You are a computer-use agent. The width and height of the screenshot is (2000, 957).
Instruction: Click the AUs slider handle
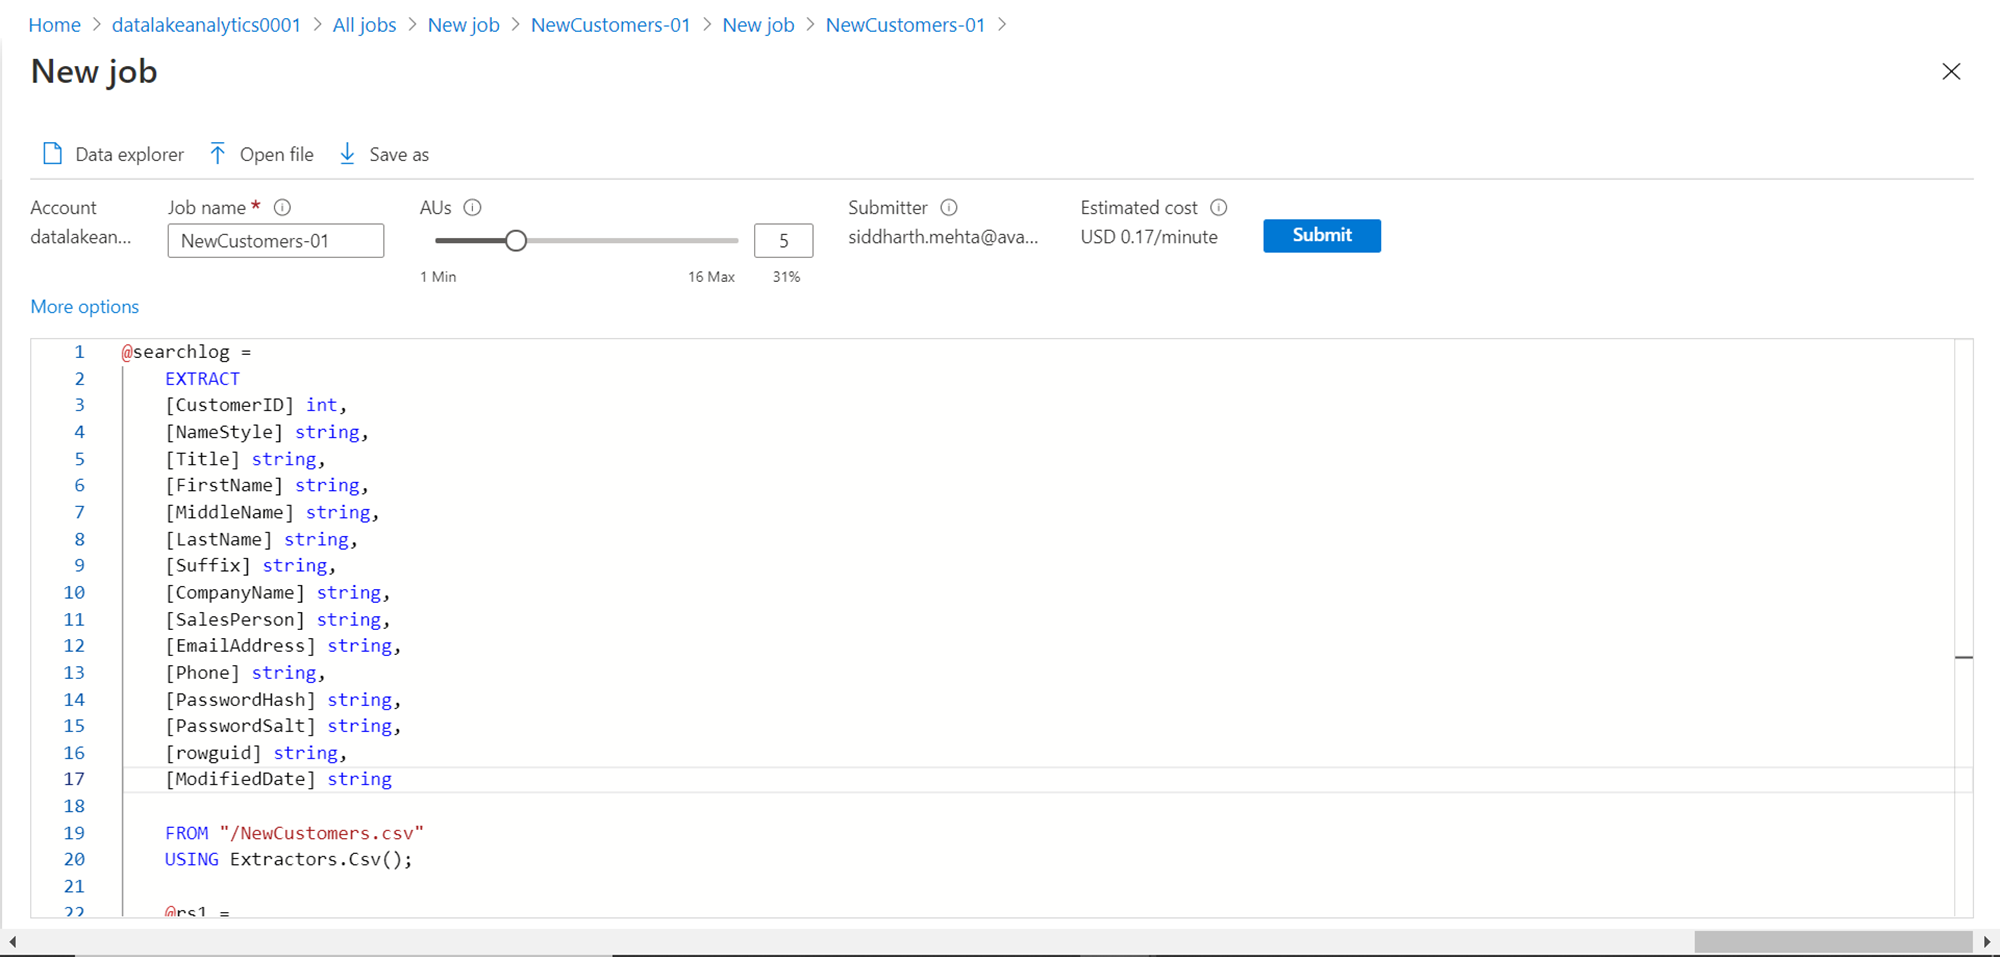[516, 241]
